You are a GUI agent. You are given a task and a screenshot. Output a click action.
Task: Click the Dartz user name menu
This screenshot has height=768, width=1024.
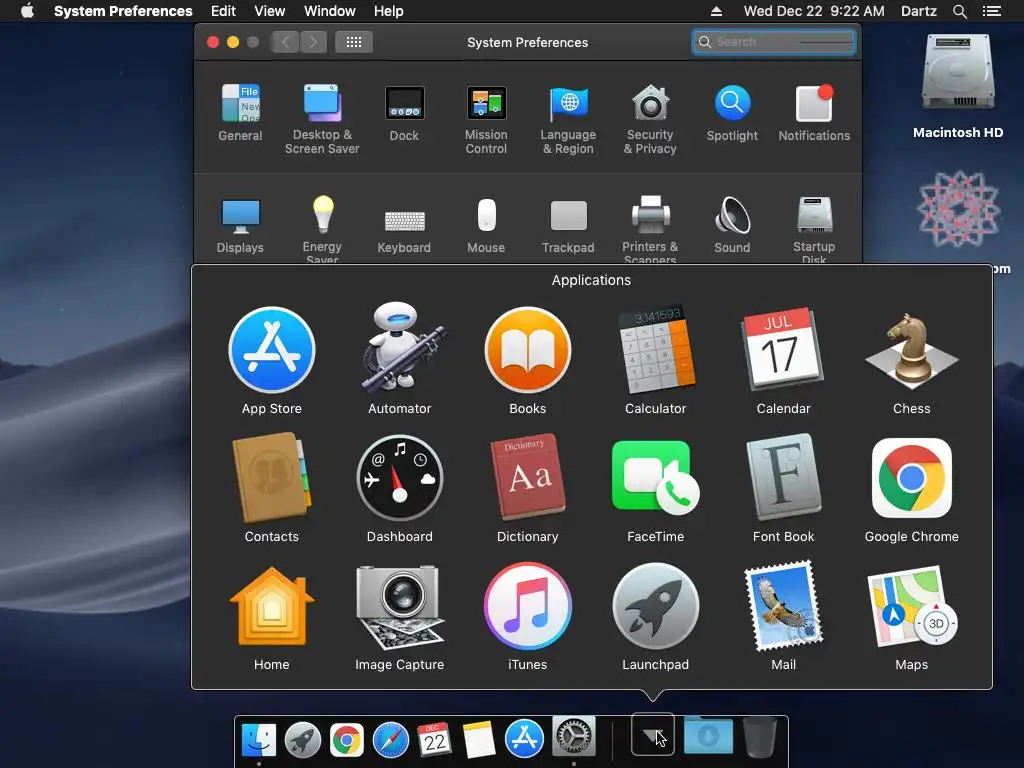pyautogui.click(x=919, y=11)
